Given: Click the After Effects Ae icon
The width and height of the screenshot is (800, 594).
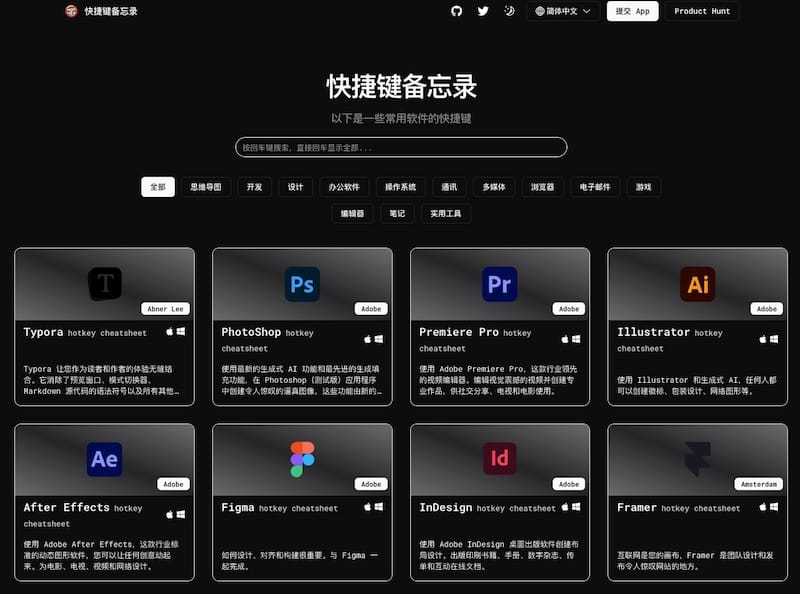Looking at the screenshot, I should [105, 459].
